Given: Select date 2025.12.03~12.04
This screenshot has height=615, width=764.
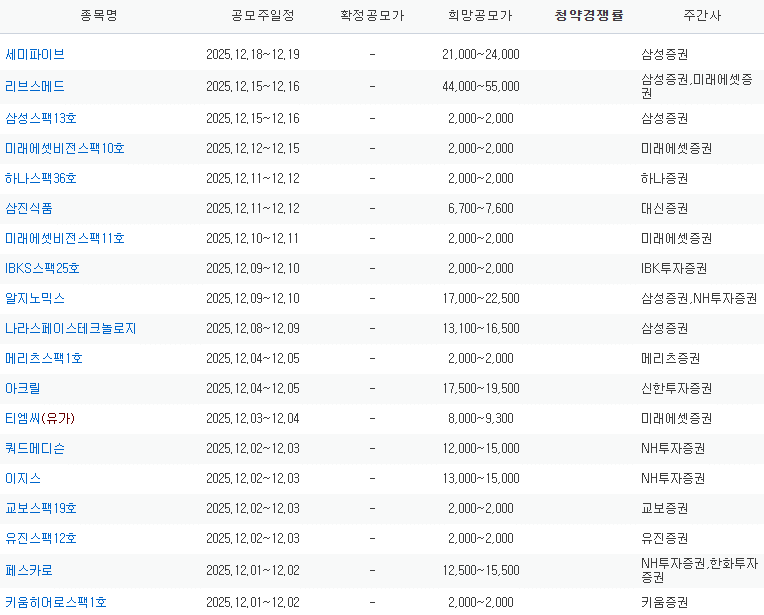Looking at the screenshot, I should (253, 419).
